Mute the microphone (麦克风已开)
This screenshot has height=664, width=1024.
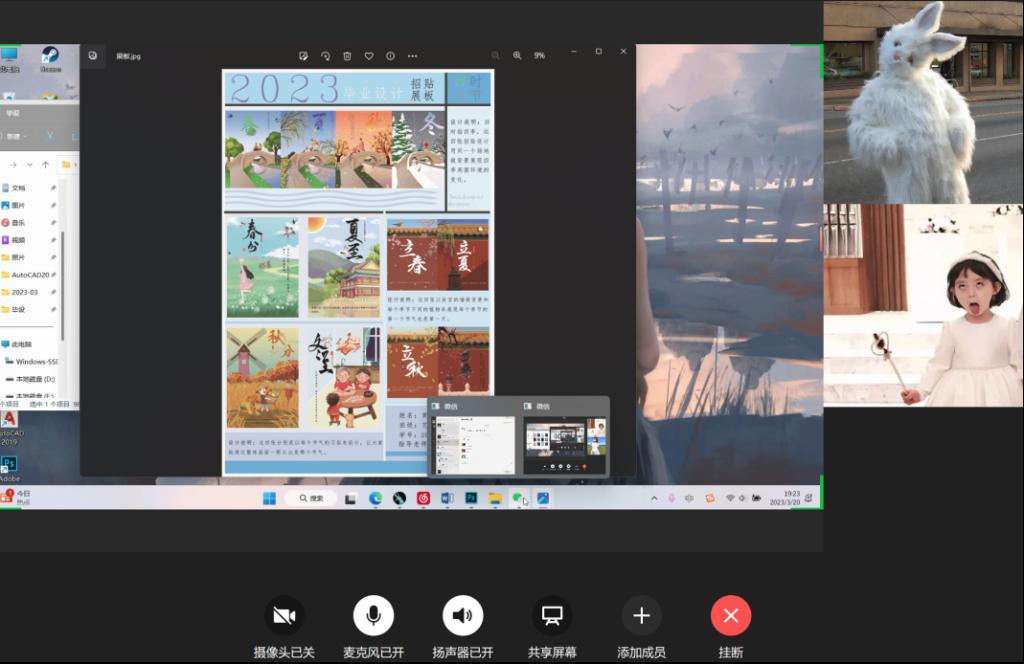pos(373,616)
